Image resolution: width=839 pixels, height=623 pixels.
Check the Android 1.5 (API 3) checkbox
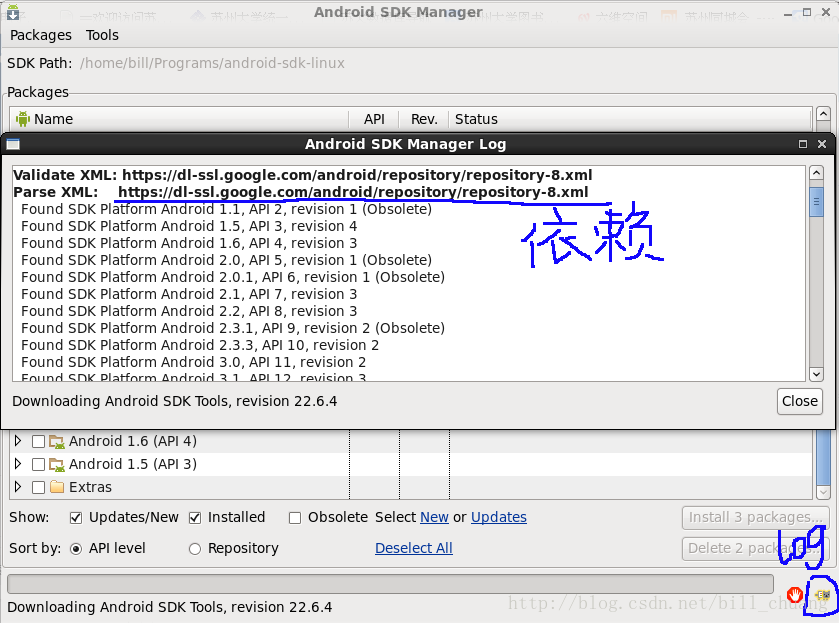pyautogui.click(x=38, y=465)
